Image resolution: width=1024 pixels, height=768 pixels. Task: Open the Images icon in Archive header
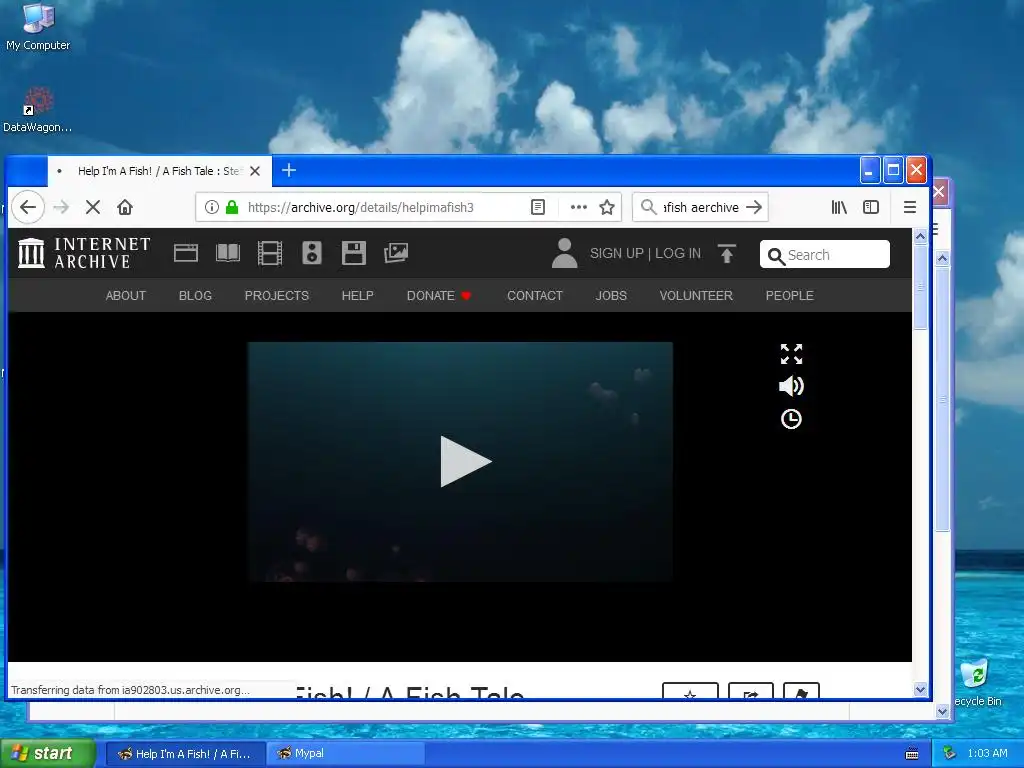click(396, 253)
